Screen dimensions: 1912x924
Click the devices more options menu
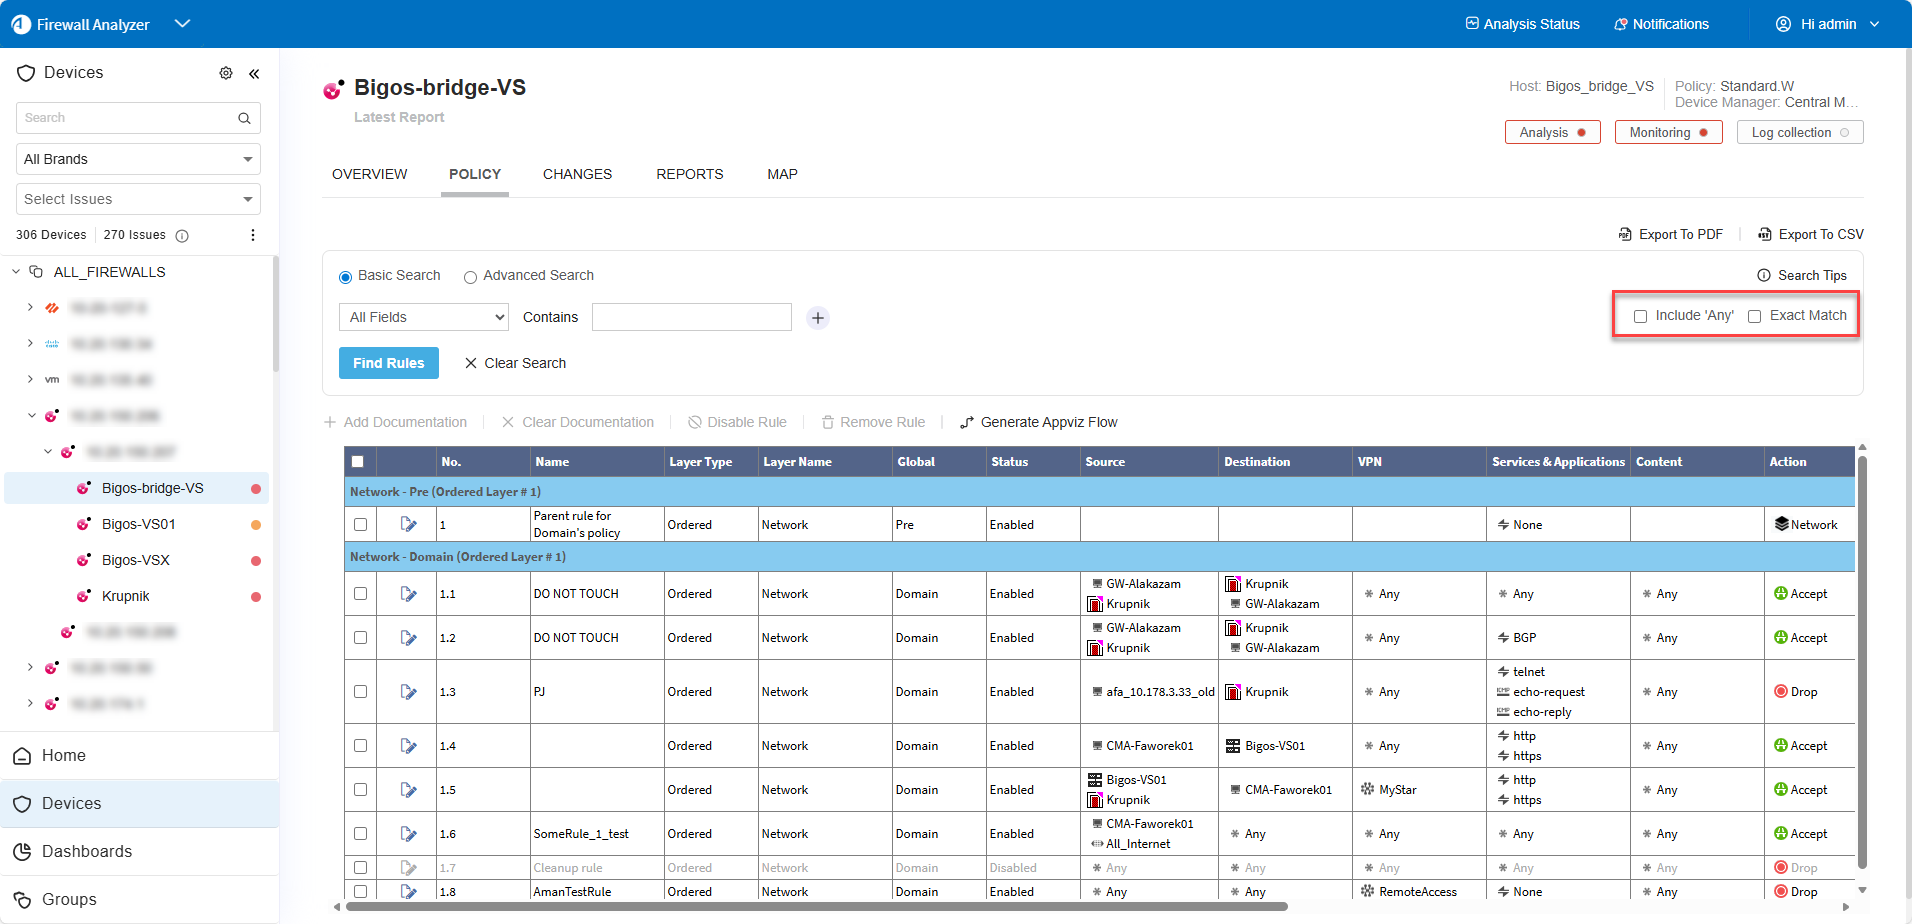tap(252, 235)
